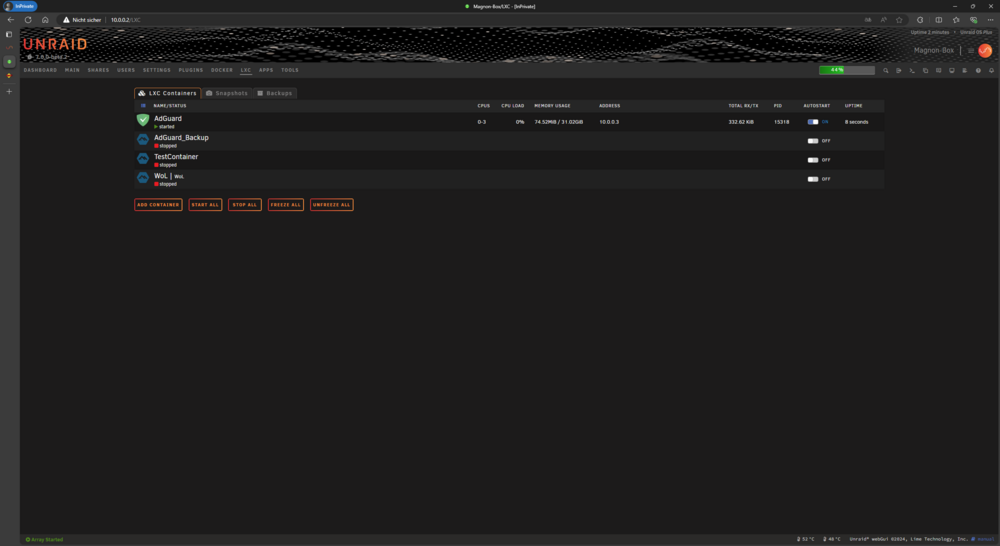Screen dimensions: 1000x546
Task: Click the AdGuard_Backup container hexagon icon
Action: (x=143, y=139)
